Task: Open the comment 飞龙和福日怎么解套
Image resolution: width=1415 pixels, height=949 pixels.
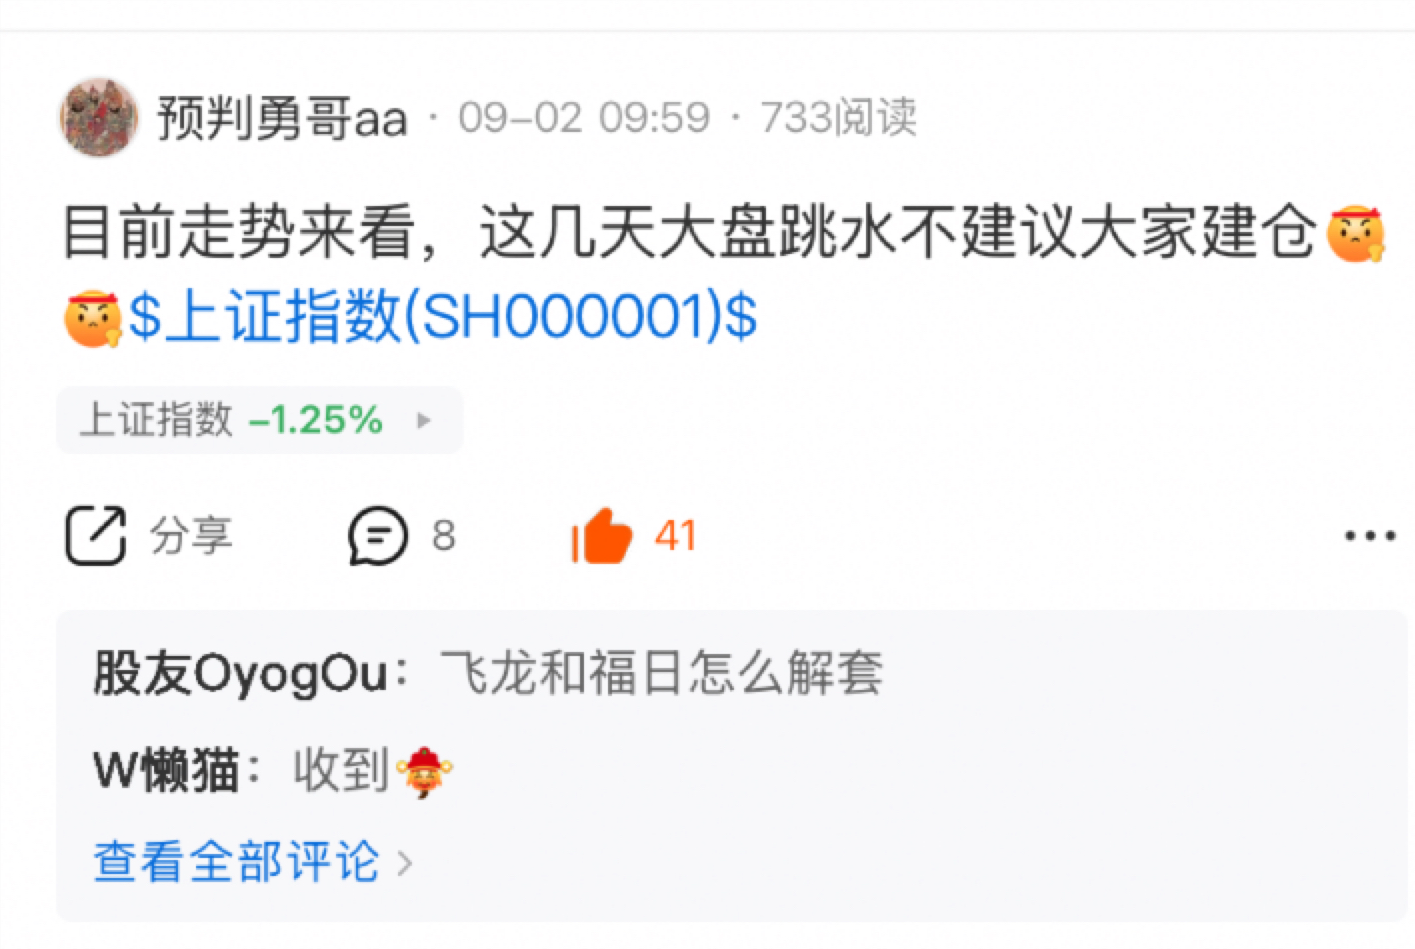Action: click(661, 672)
